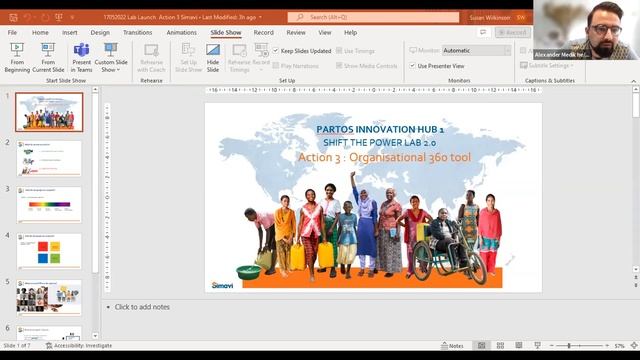Click thumbnail pane scroll down arrow

click(x=95, y=336)
